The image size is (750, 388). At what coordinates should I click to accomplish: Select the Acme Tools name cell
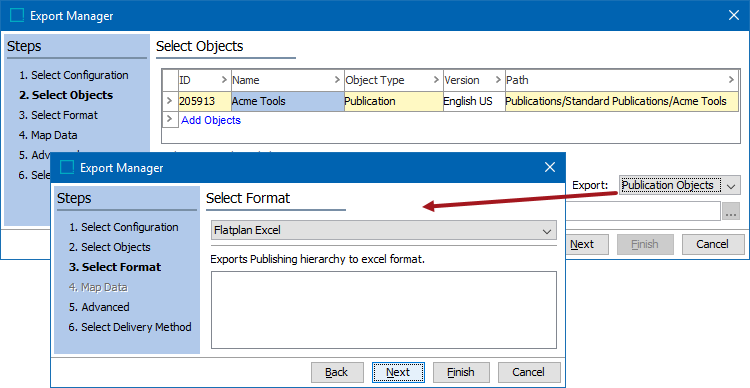click(287, 101)
